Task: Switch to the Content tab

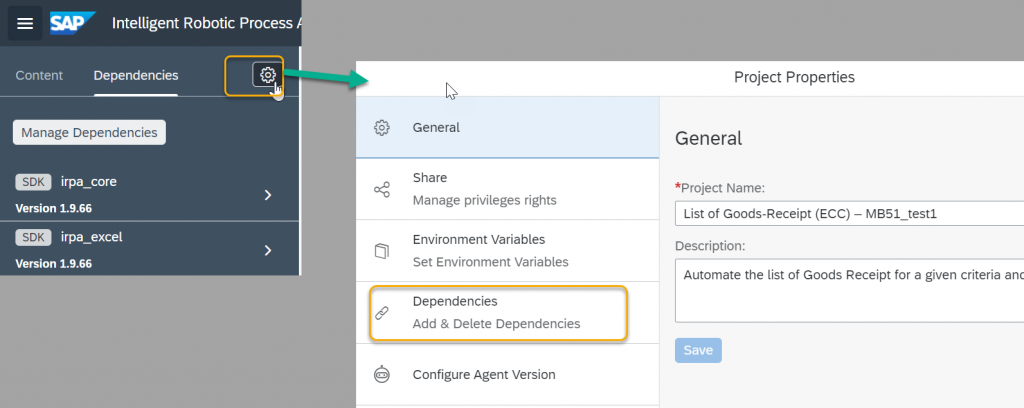Action: (x=39, y=75)
